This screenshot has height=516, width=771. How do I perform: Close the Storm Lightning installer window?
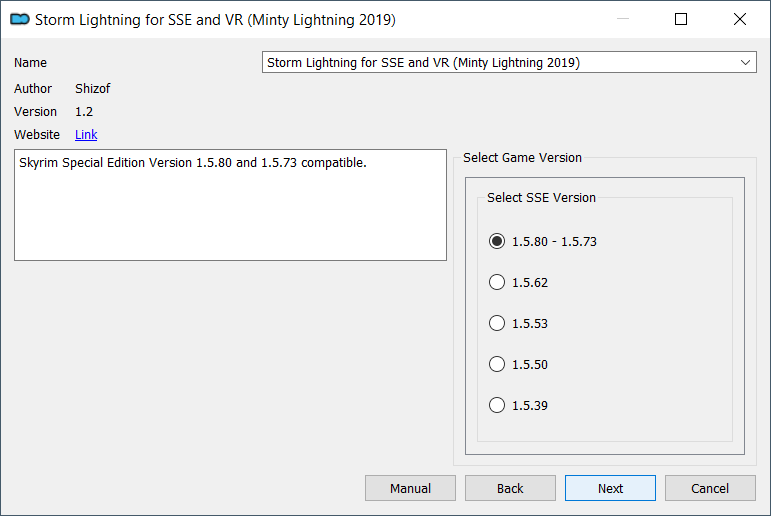[740, 19]
